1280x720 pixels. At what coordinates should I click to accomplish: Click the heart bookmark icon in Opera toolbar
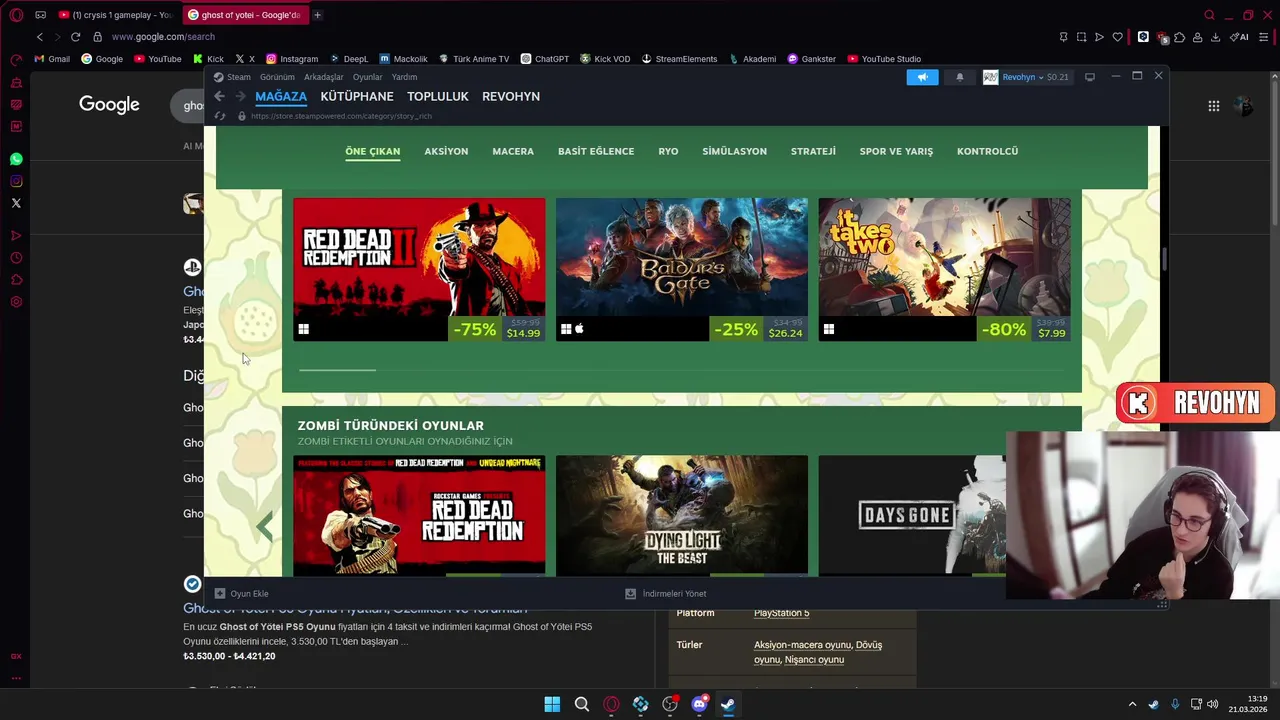(x=1118, y=37)
